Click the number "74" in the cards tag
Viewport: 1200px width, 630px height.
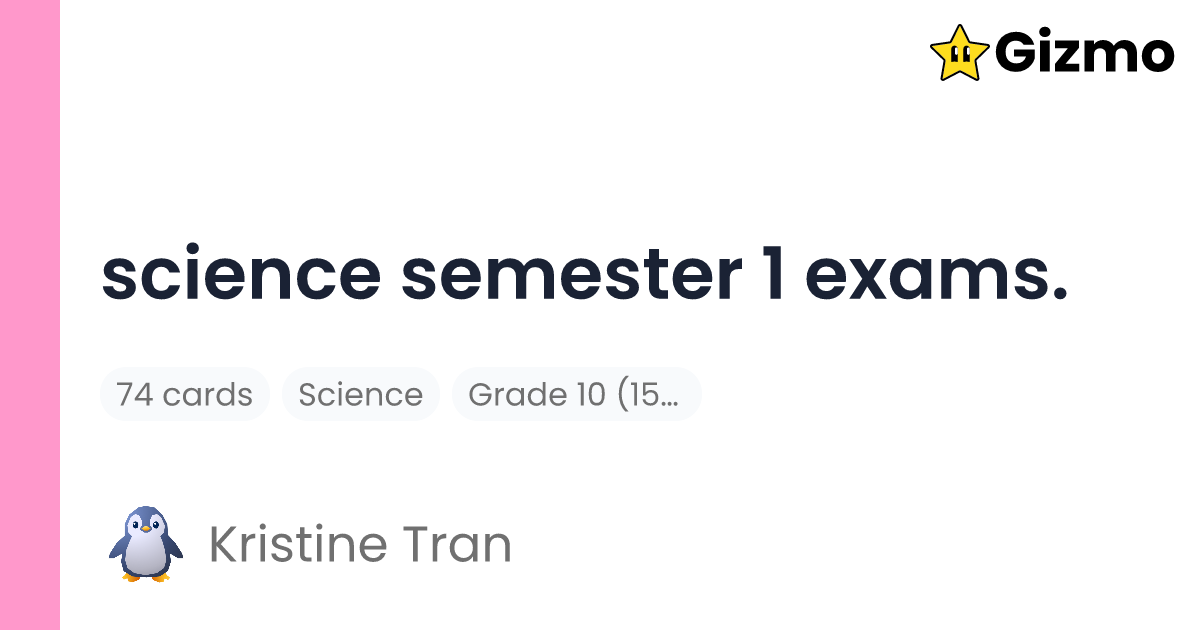[135, 394]
